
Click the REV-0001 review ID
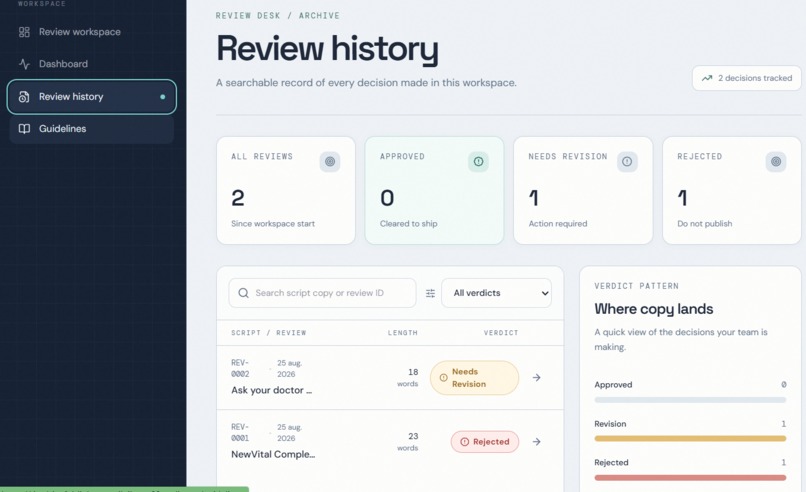(x=241, y=433)
